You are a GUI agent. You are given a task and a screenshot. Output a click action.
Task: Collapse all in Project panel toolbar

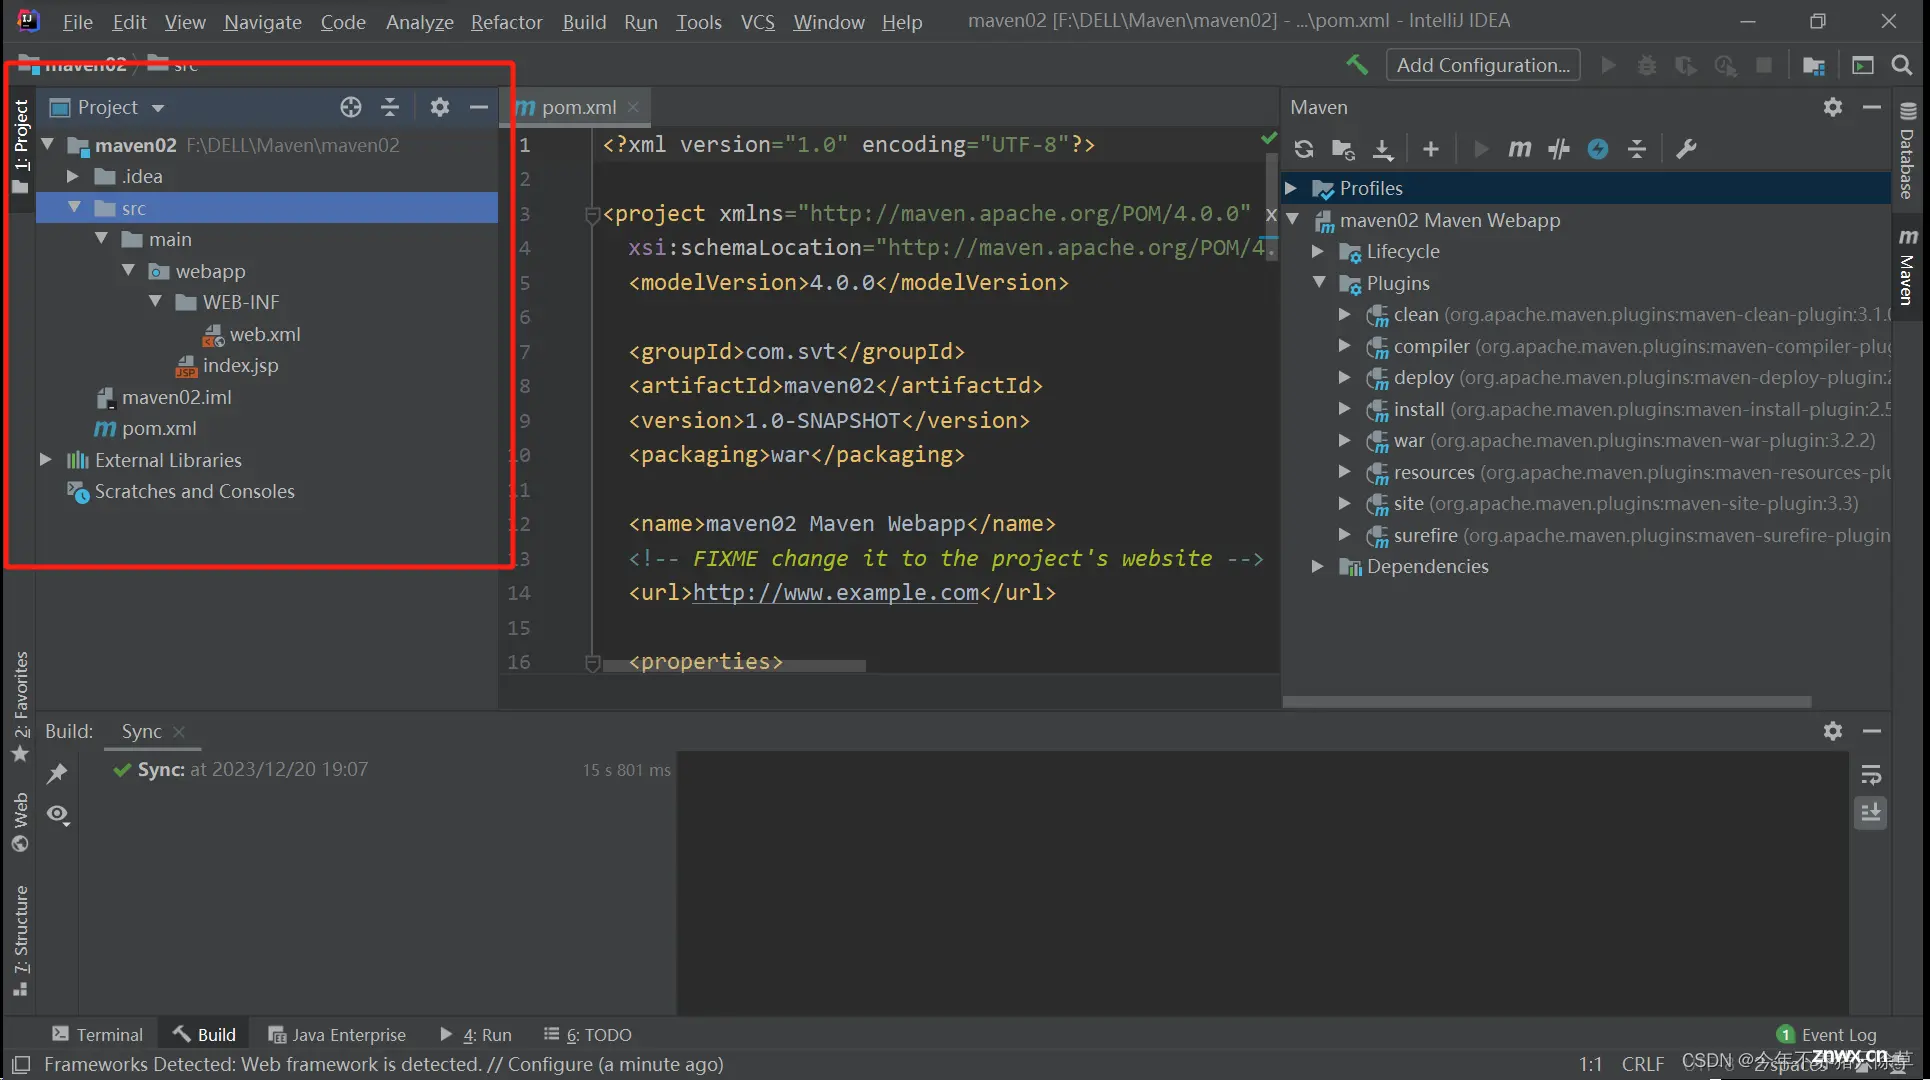point(390,107)
